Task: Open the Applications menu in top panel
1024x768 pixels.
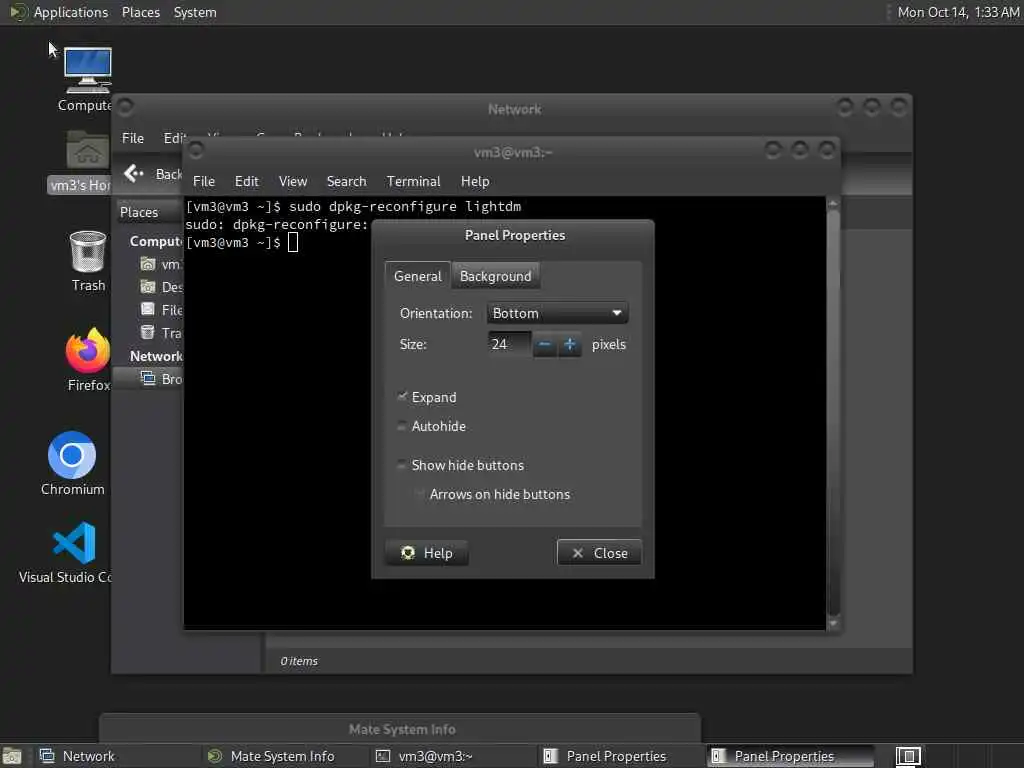Action: [71, 12]
